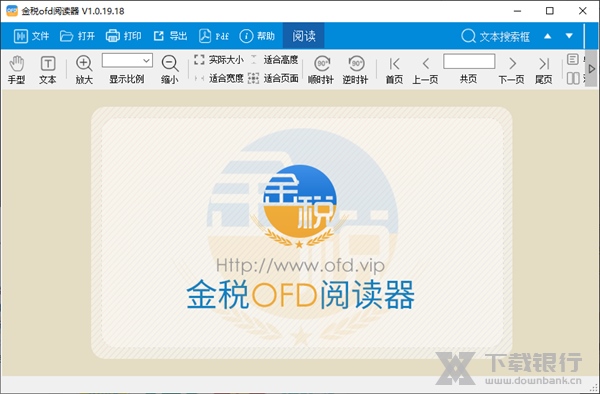Minimize the 金税ofd阅读器 window
Screen dimensions: 600x394
coord(517,11)
